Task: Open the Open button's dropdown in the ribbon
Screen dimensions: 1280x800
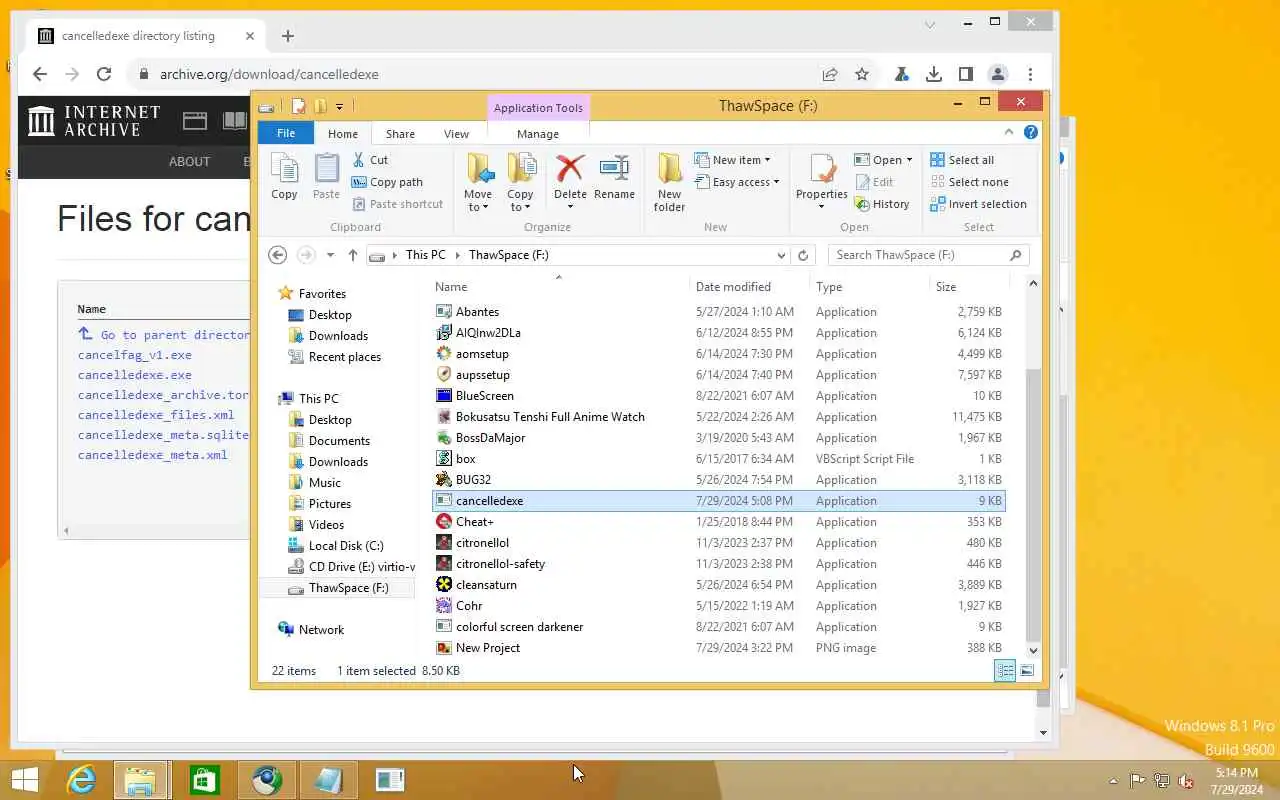Action: (909, 160)
